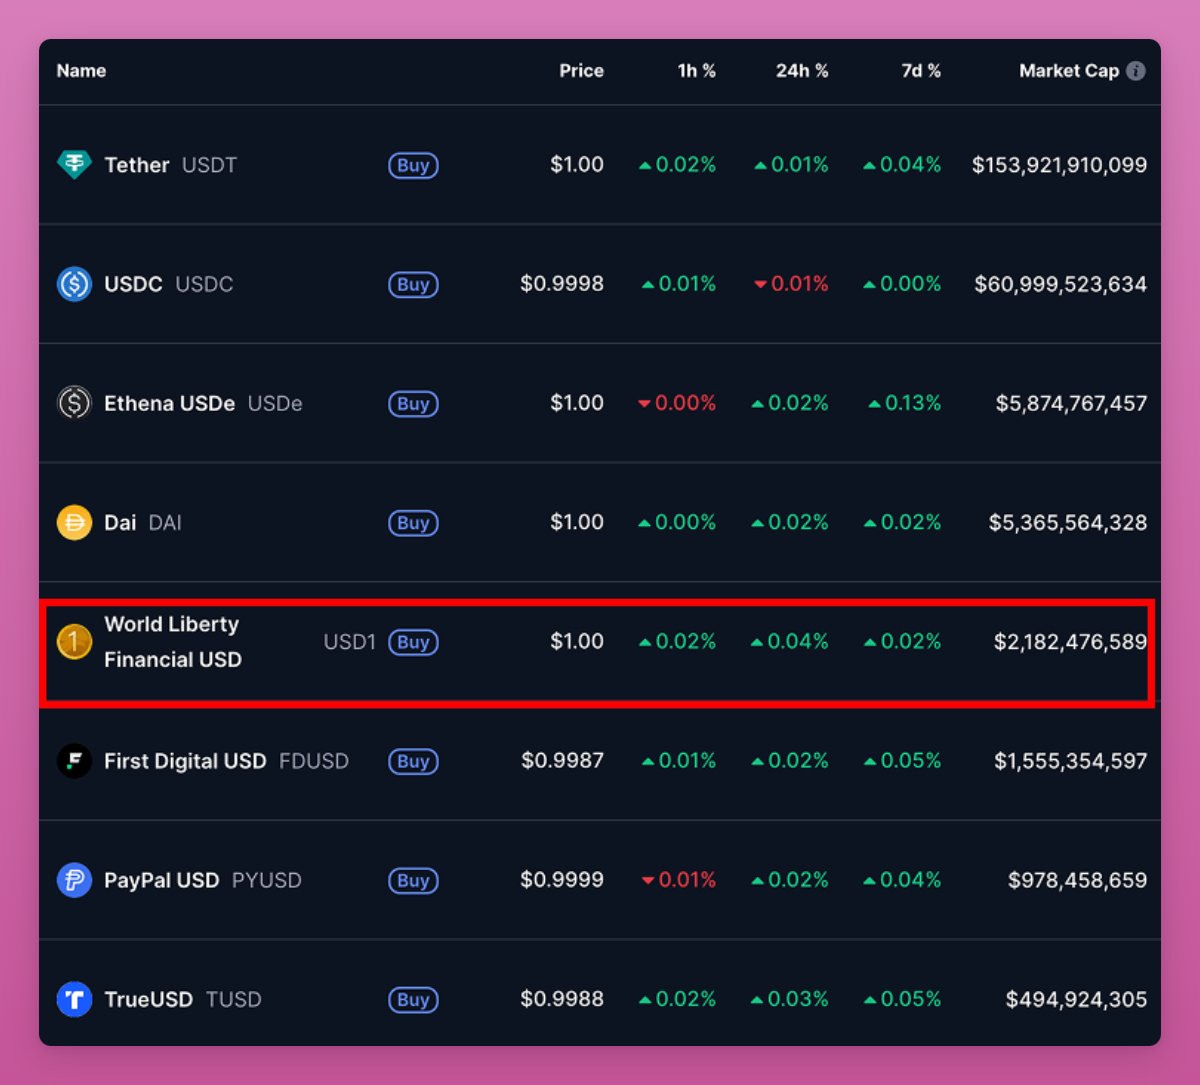Click market cap value $1,555,354,597
This screenshot has width=1200, height=1085.
click(1070, 761)
